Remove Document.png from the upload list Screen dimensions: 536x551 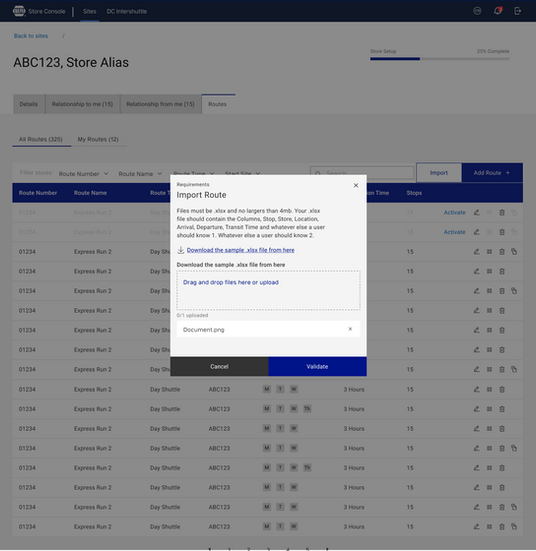tap(350, 329)
